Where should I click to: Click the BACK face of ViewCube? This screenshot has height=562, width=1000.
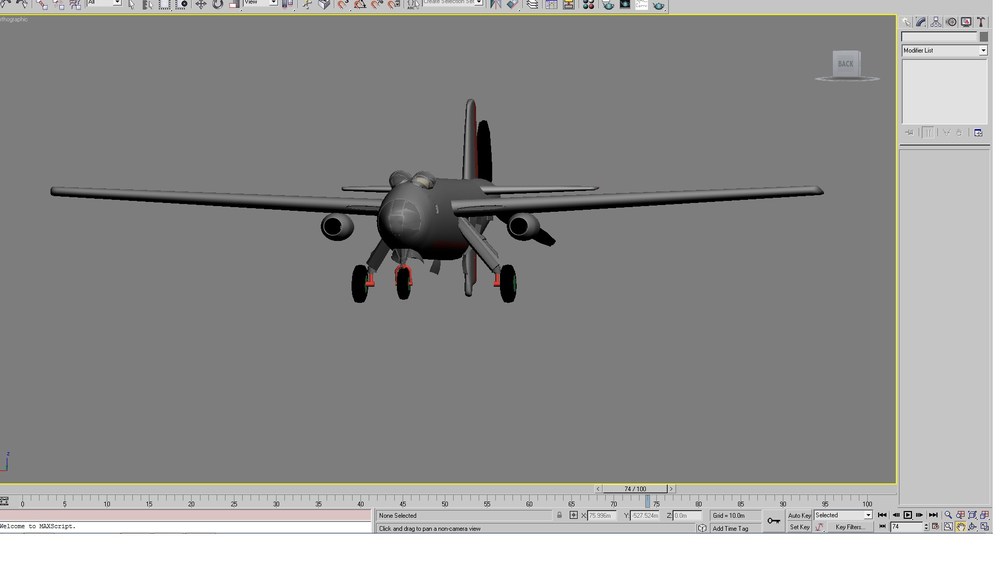846,64
